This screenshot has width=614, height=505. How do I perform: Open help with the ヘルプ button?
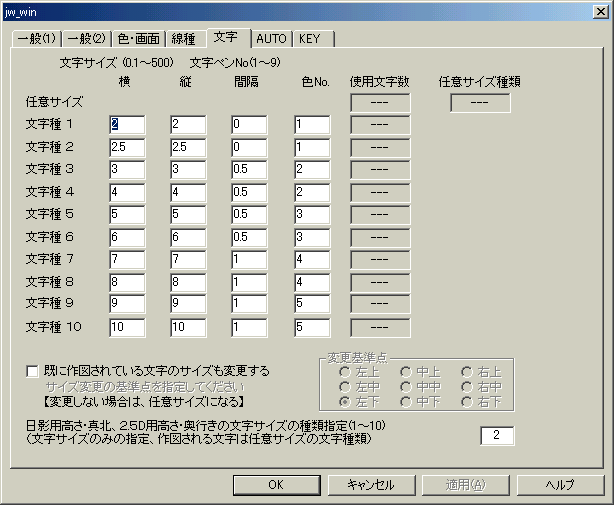(x=561, y=485)
